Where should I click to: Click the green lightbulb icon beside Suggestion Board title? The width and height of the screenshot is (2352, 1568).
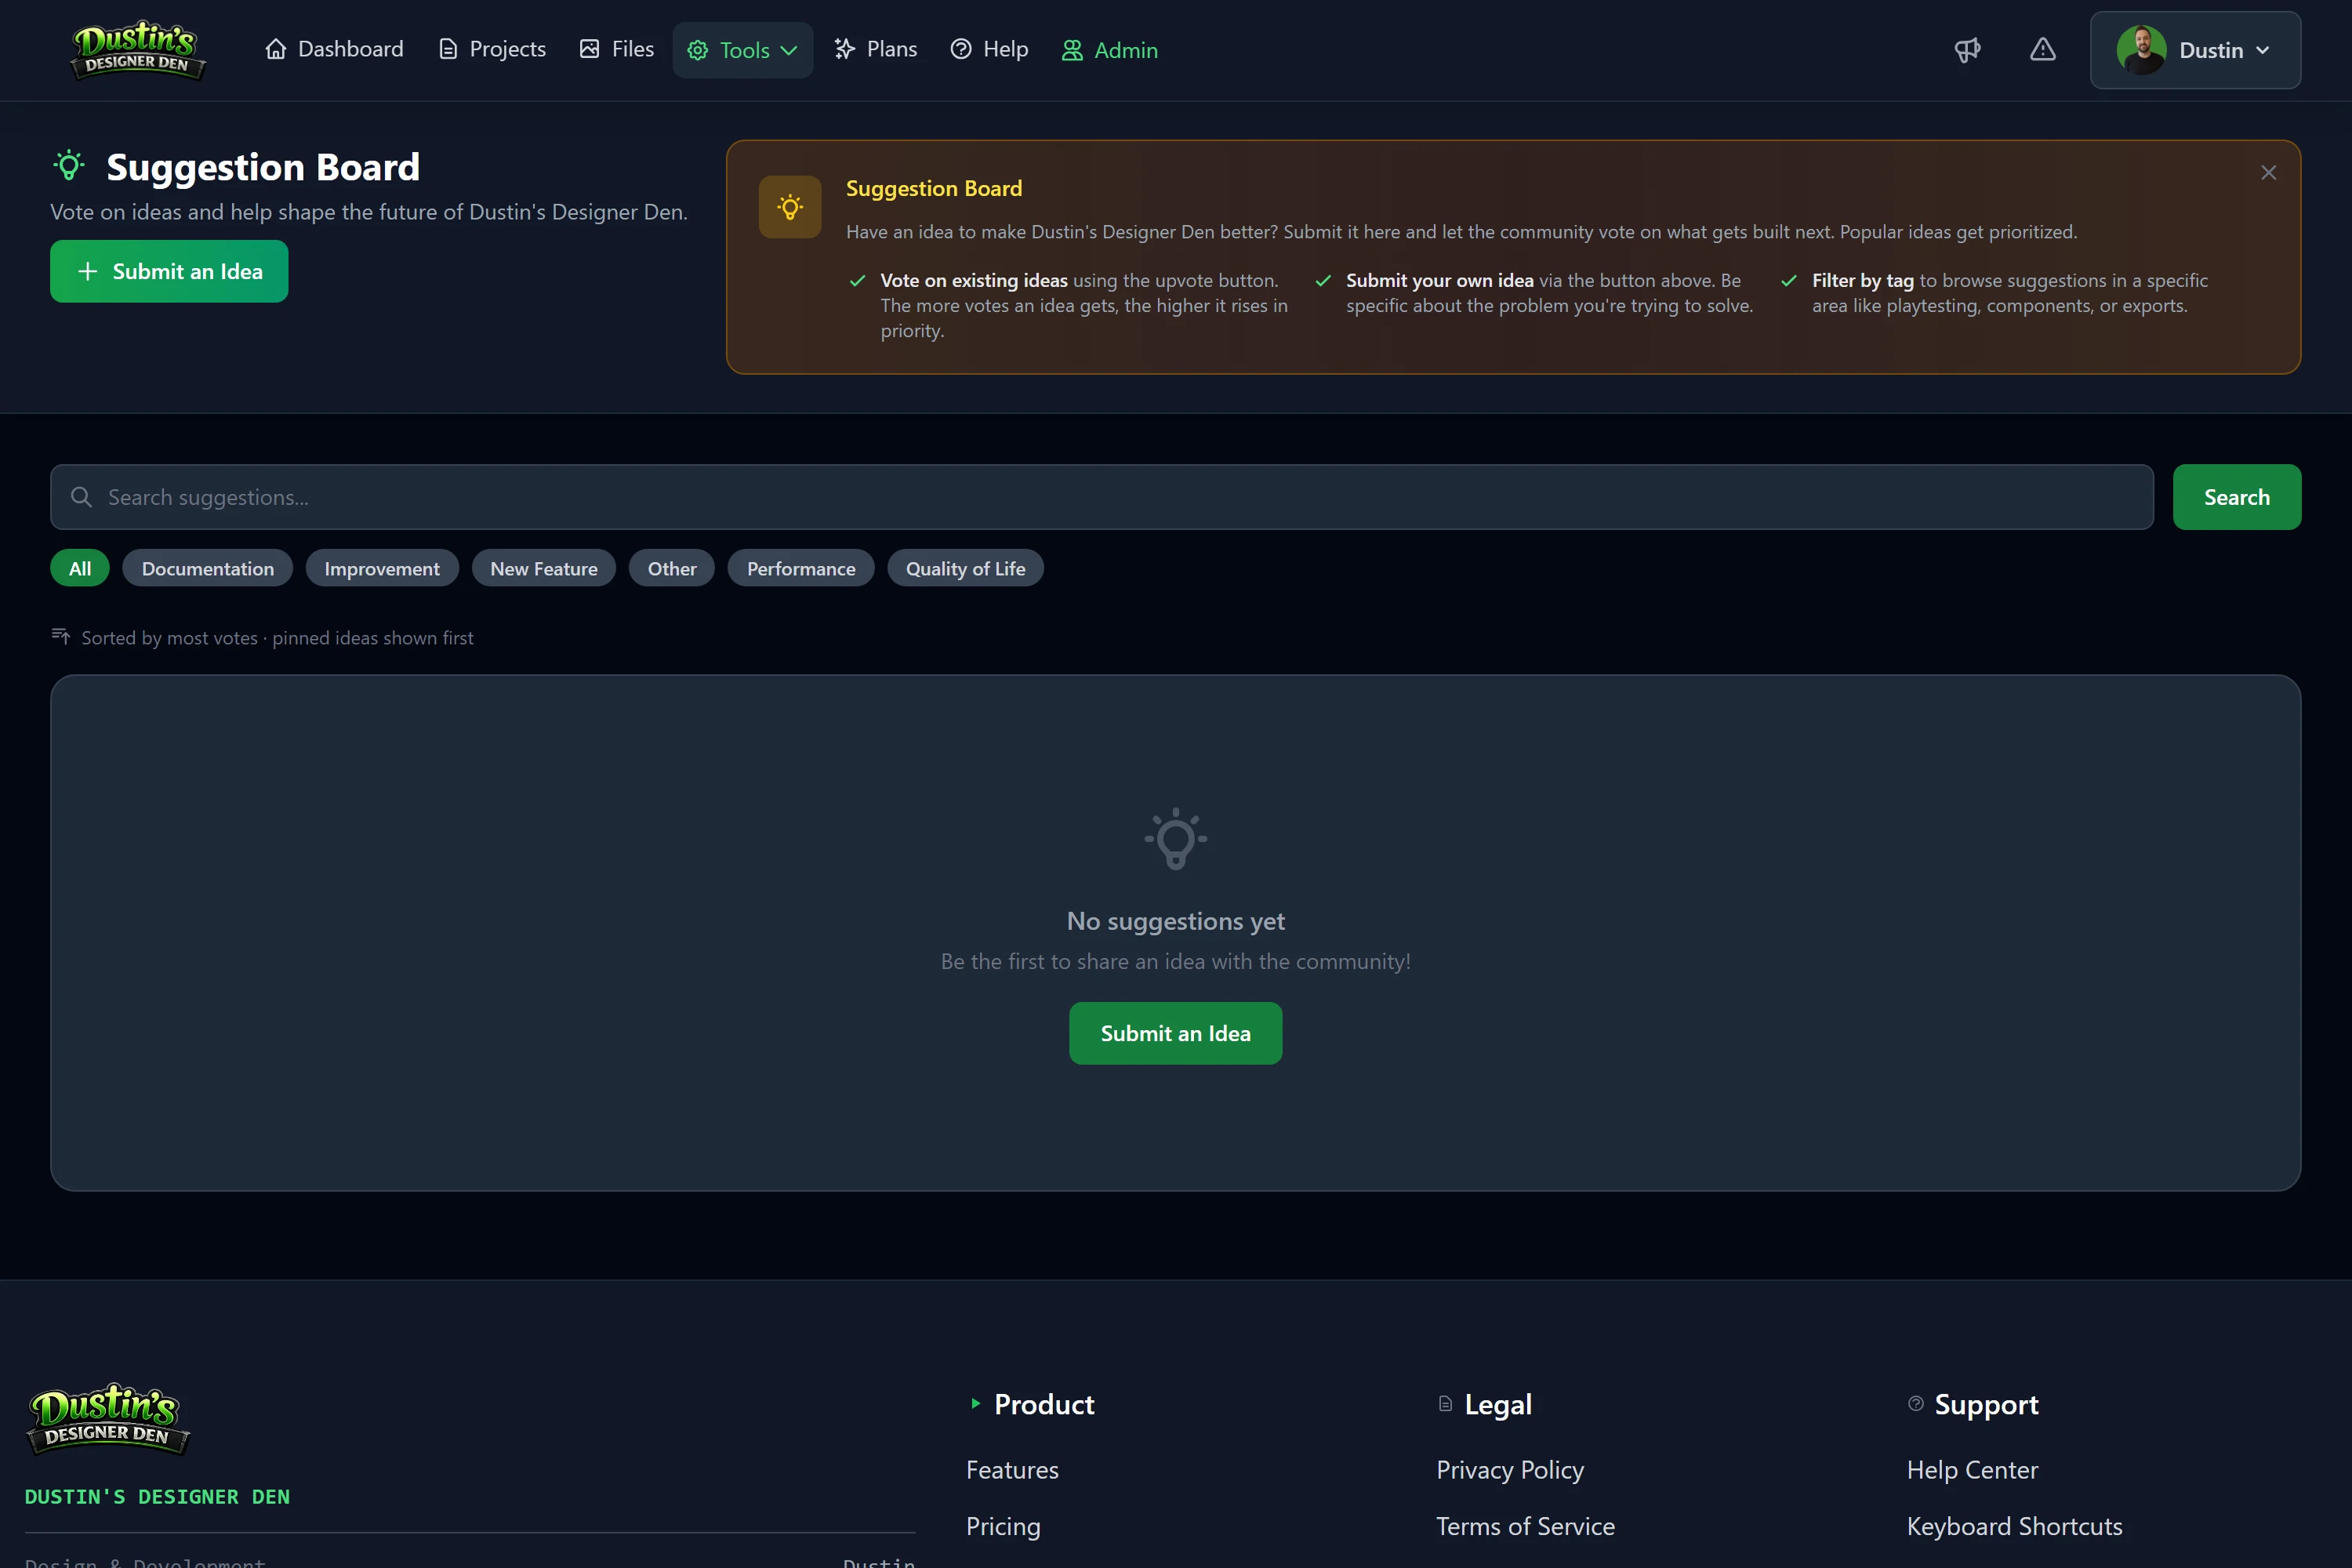[69, 165]
